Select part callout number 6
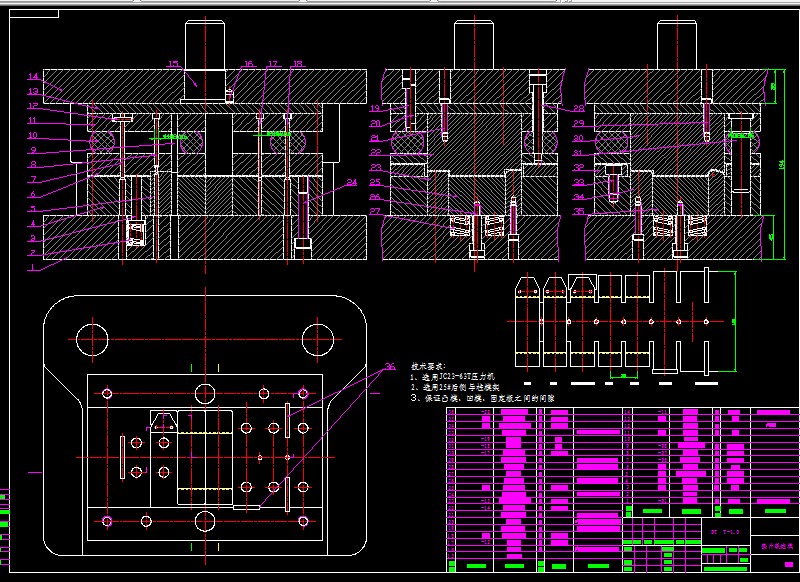800x582 pixels. coord(33,194)
